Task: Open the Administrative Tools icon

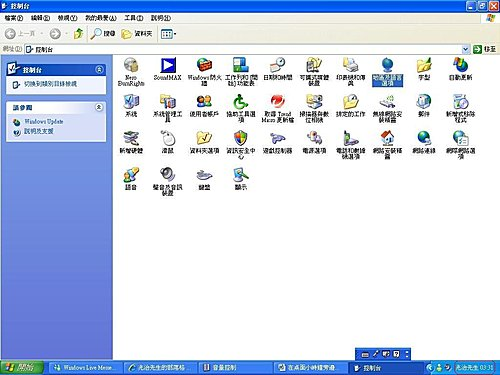Action: [x=168, y=108]
